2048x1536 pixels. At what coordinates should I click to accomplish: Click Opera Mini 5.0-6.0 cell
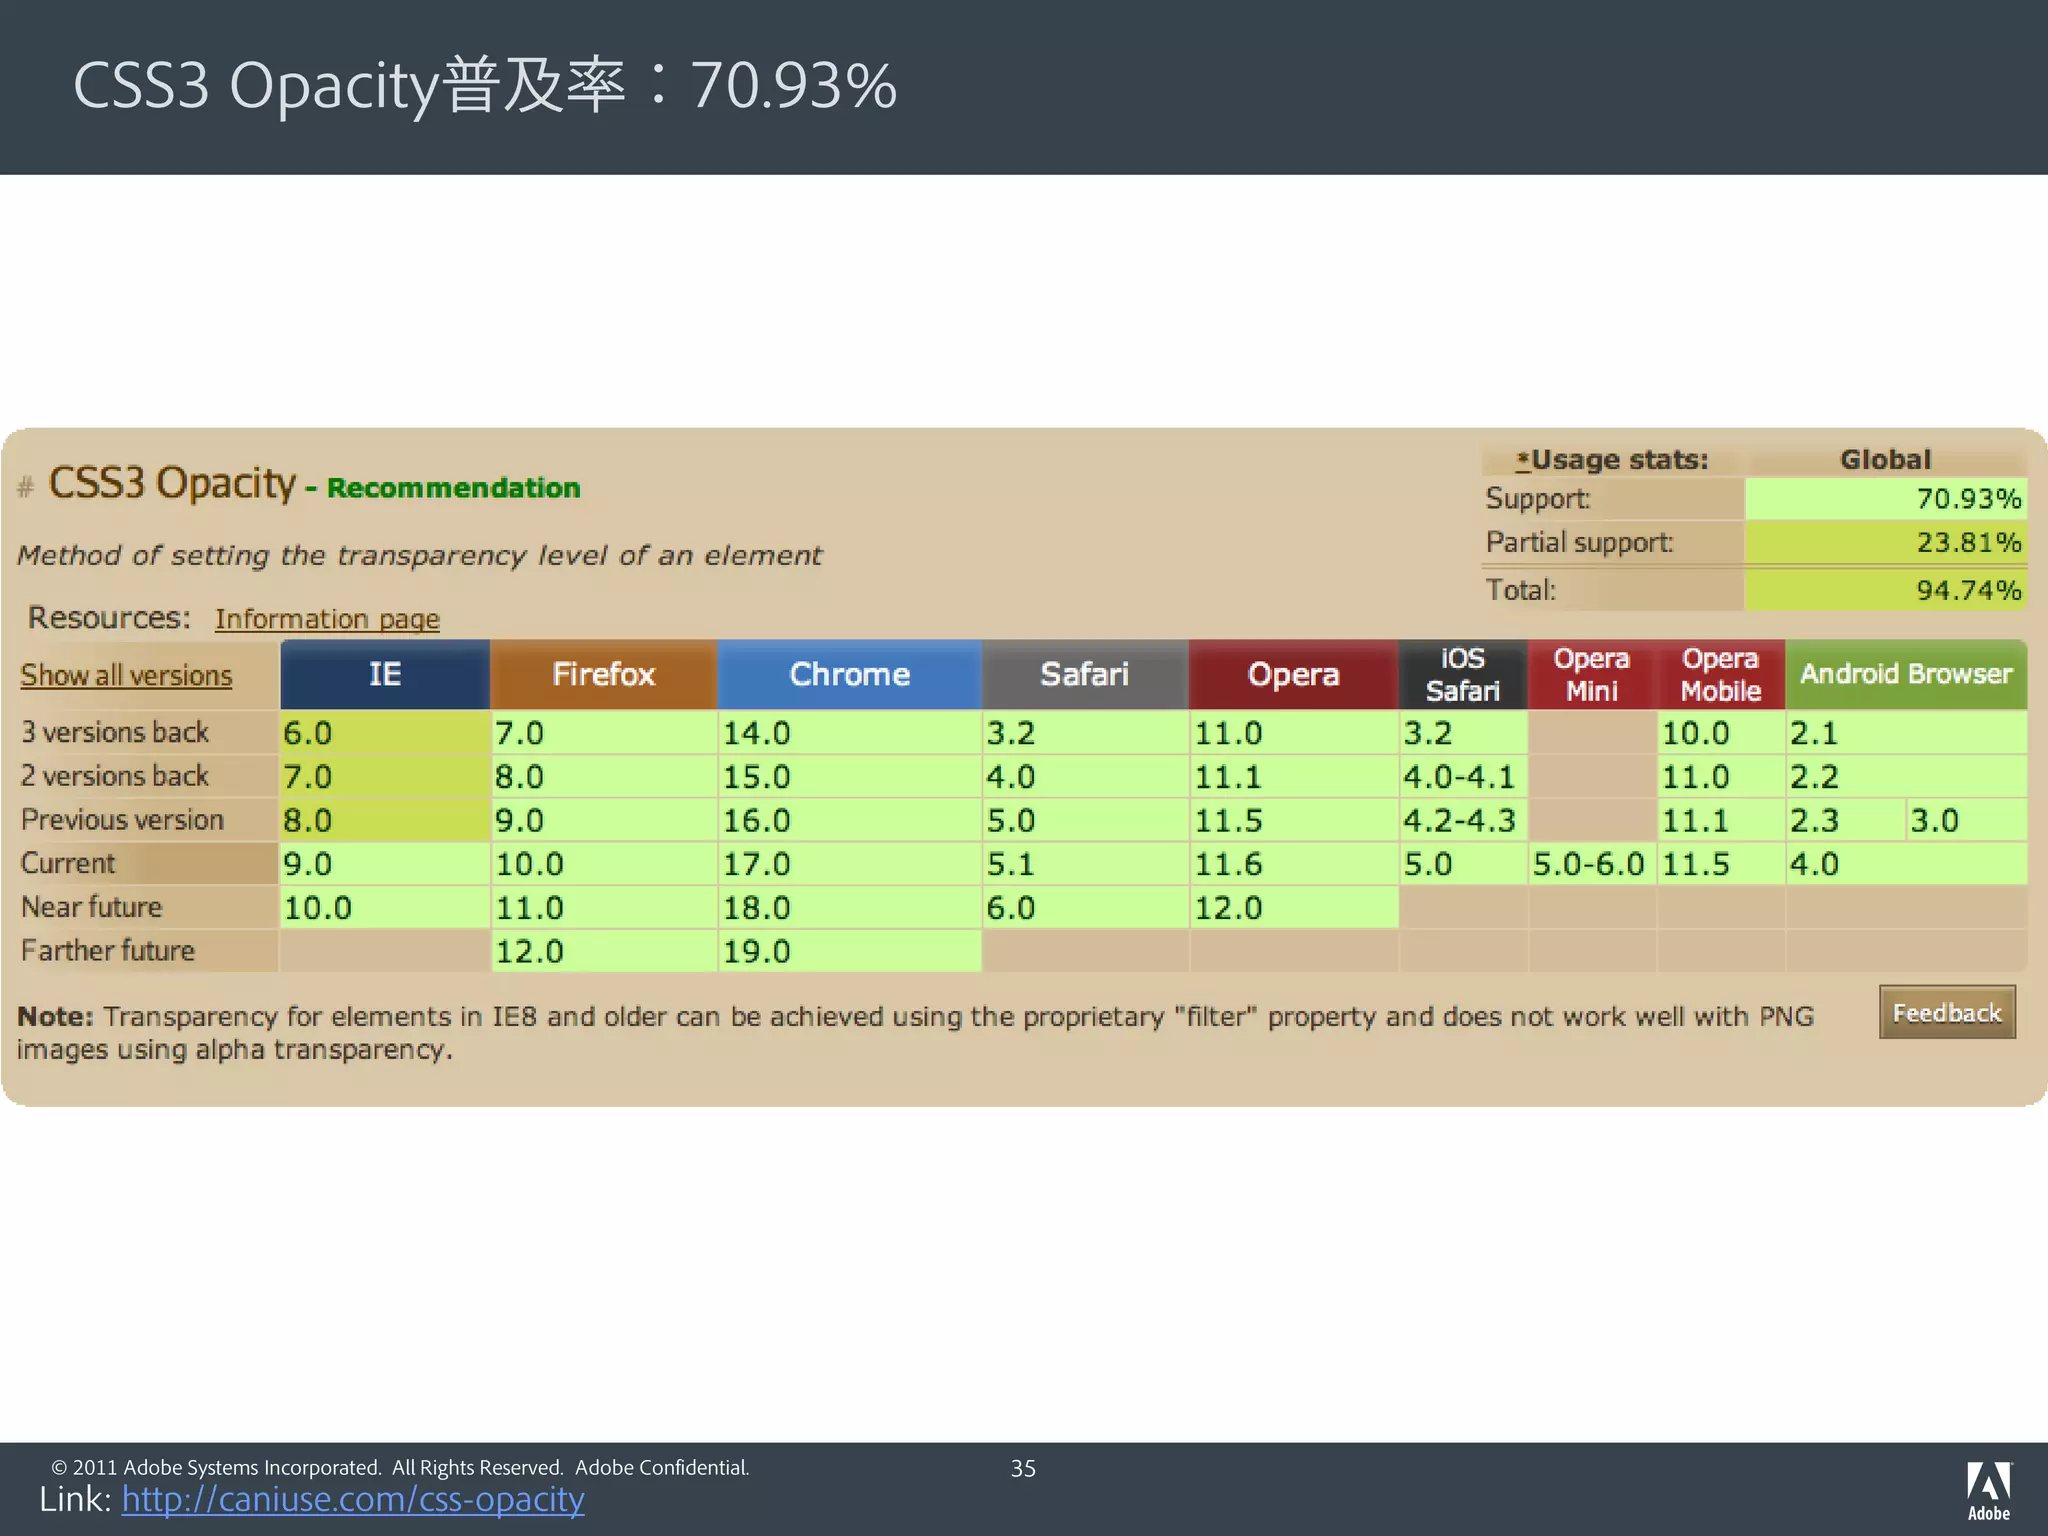pyautogui.click(x=1592, y=863)
